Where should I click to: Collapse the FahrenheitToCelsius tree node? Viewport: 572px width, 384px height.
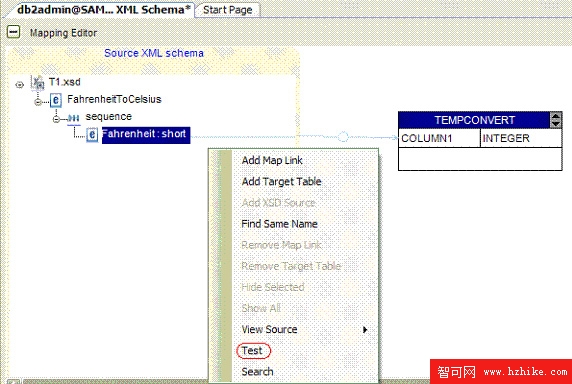coord(38,102)
